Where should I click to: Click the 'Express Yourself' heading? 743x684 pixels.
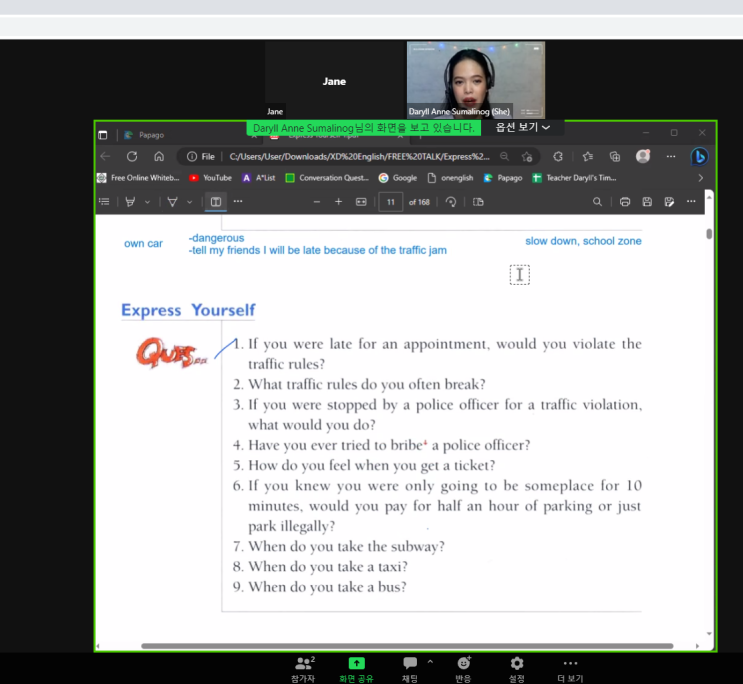click(188, 310)
